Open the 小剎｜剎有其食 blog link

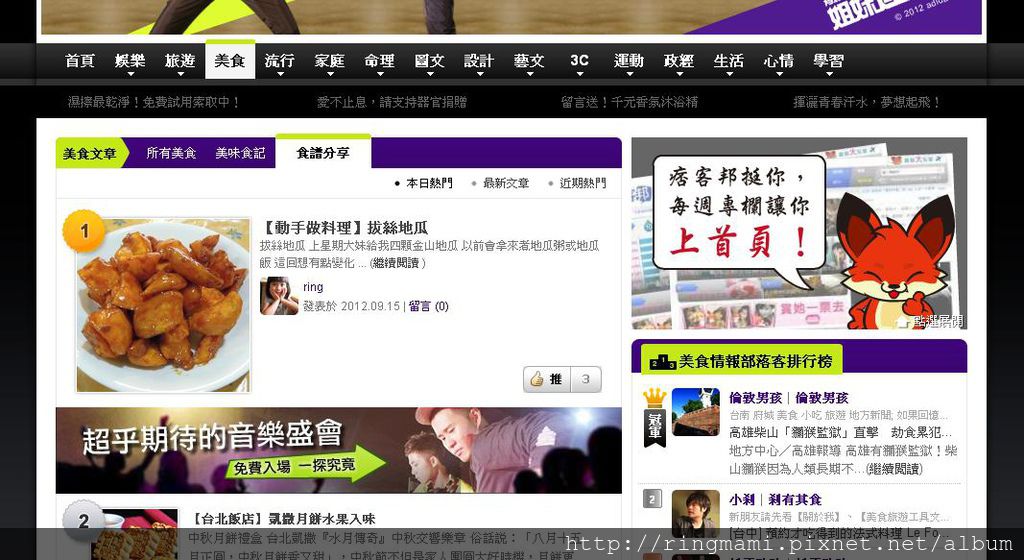(775, 500)
